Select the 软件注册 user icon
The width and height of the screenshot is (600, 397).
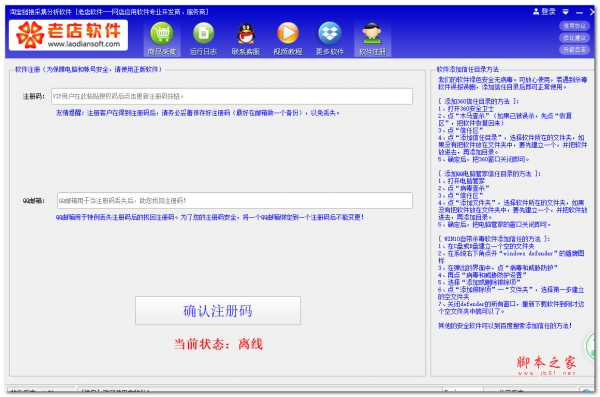tap(372, 38)
